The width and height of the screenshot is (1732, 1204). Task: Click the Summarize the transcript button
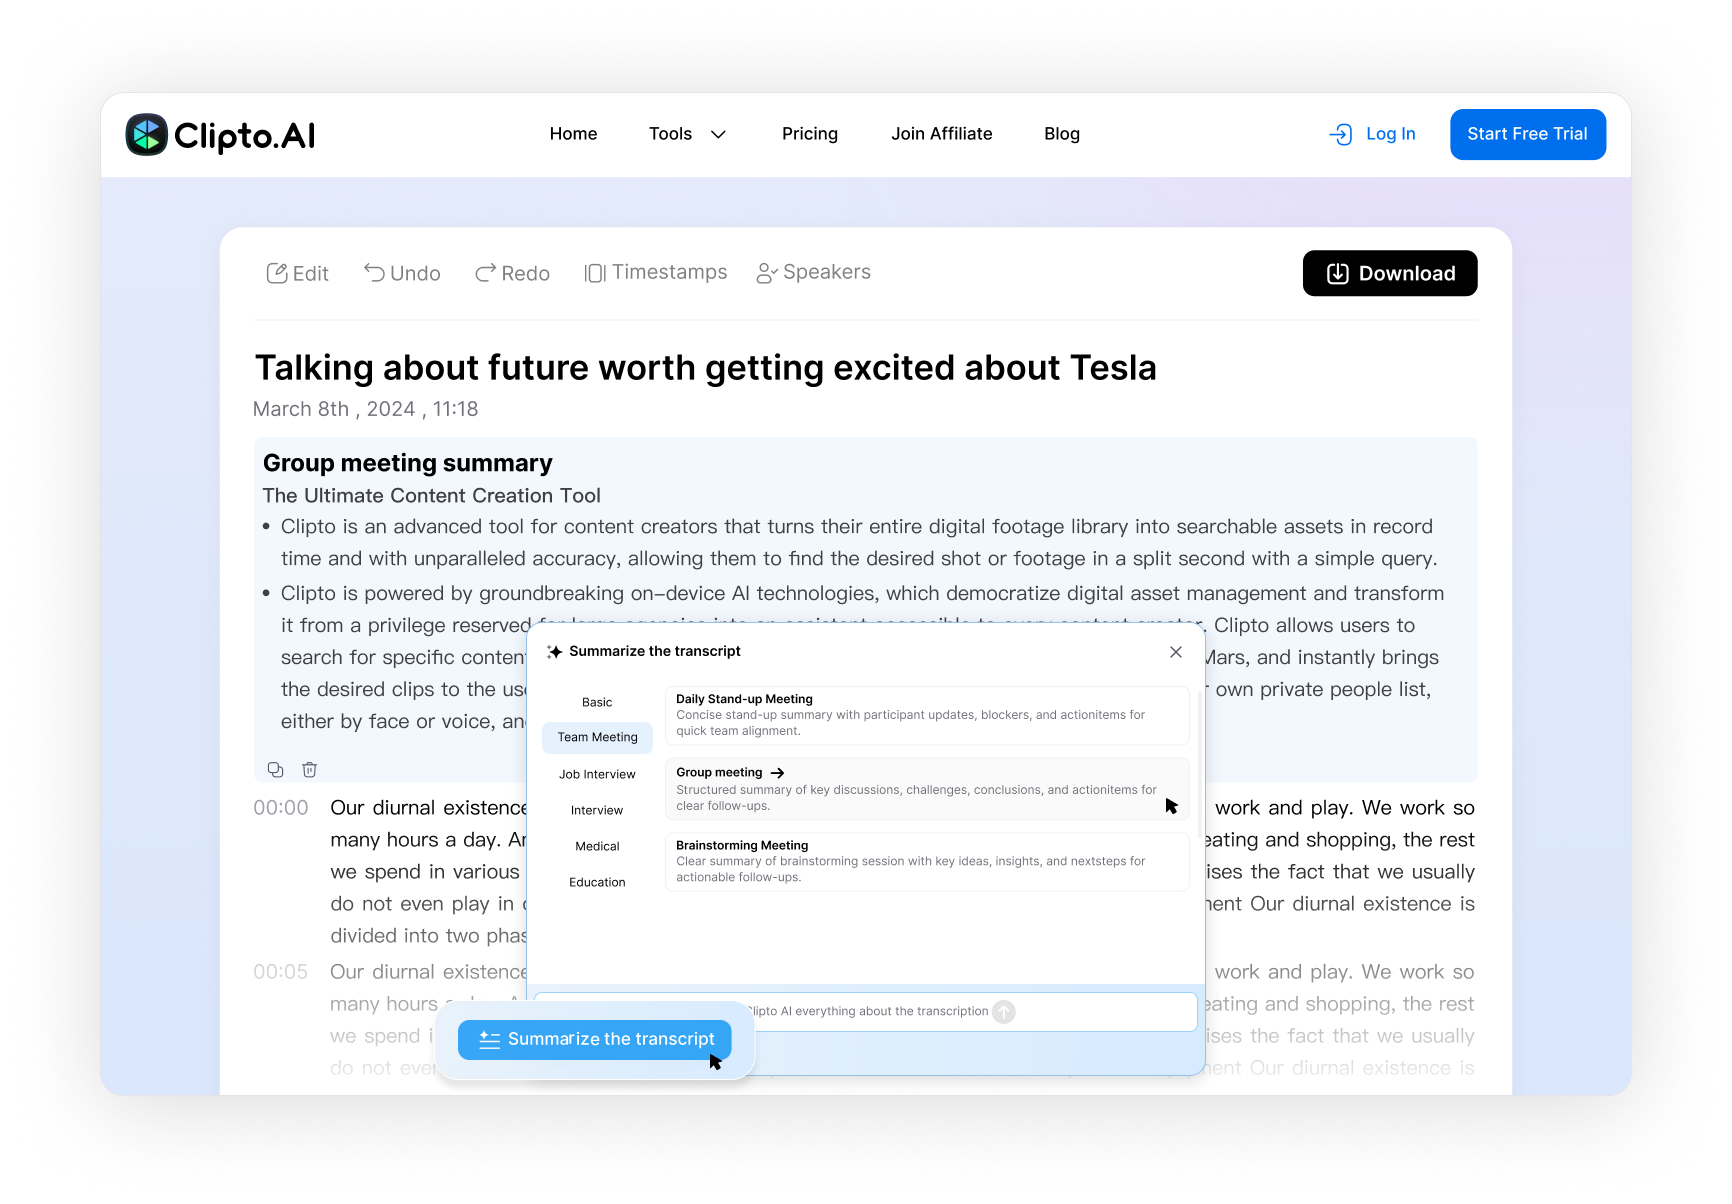[594, 1040]
